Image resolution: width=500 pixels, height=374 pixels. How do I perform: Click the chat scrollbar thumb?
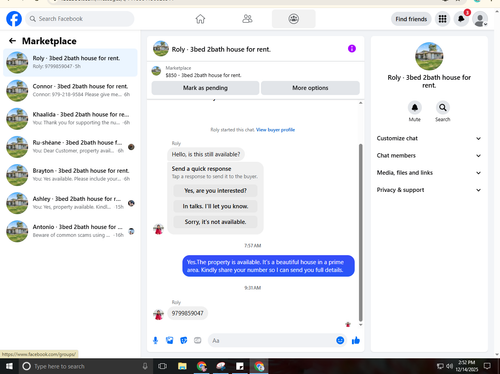tap(360, 232)
